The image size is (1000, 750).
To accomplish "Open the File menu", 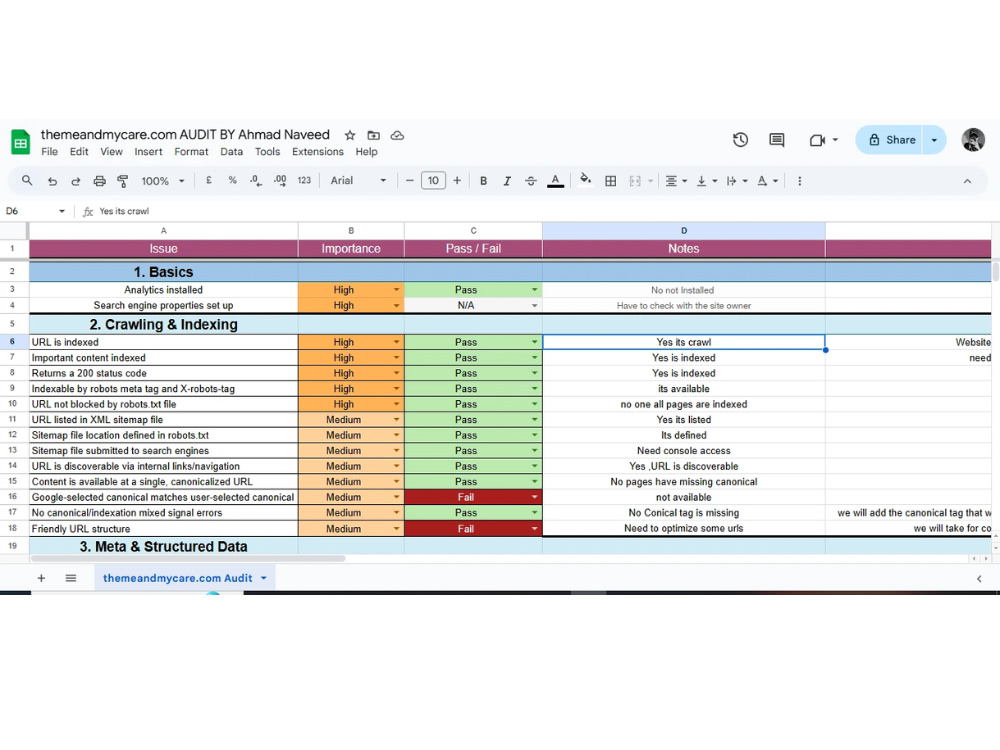I will [x=49, y=152].
